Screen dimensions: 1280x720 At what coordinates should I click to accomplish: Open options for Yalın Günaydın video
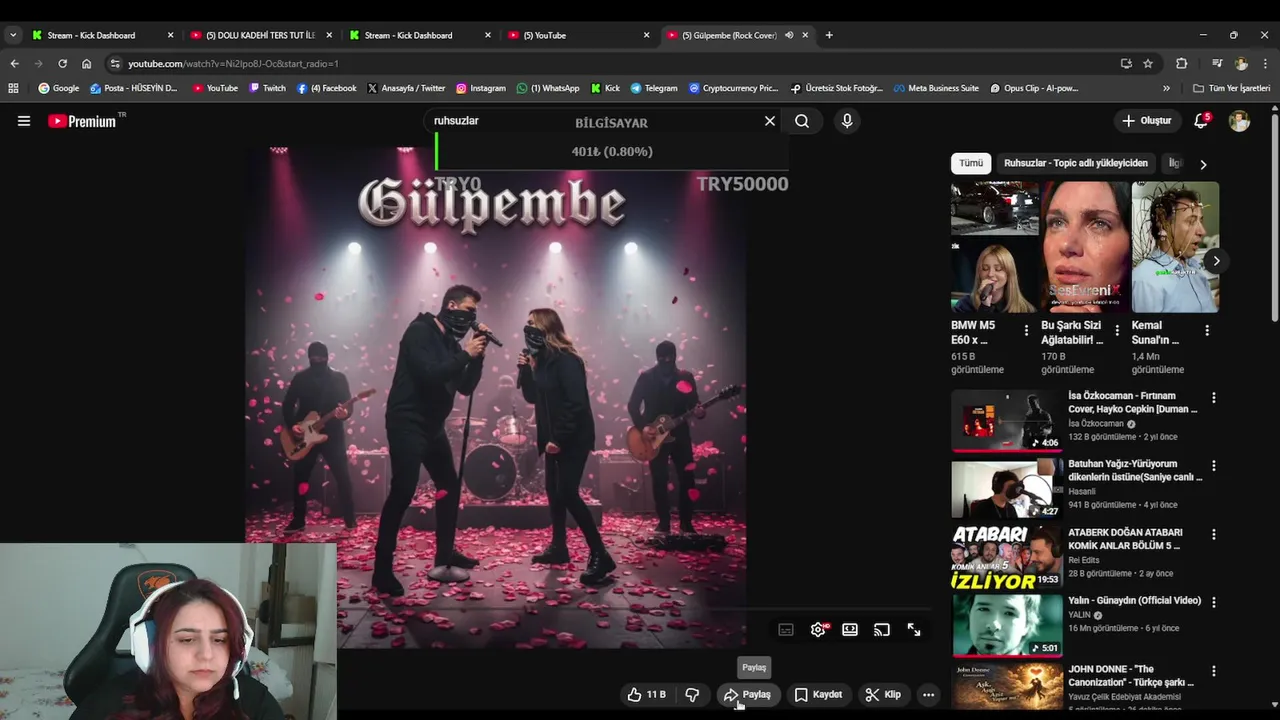(x=1214, y=603)
